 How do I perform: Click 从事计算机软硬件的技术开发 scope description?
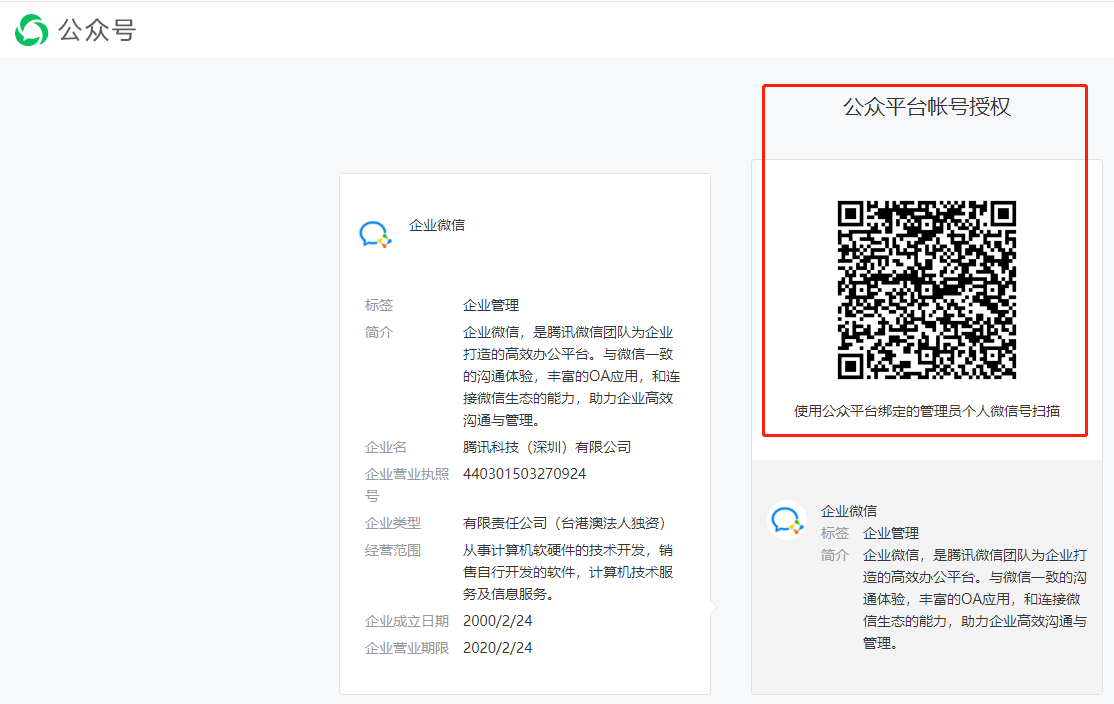tap(568, 572)
